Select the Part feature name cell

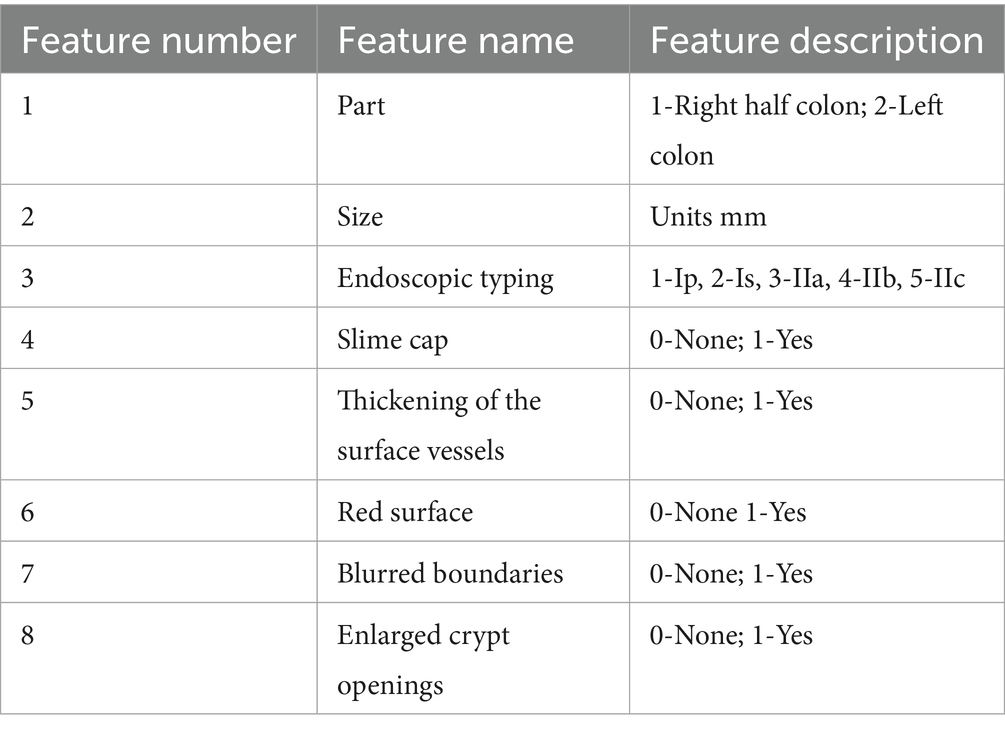361,106
